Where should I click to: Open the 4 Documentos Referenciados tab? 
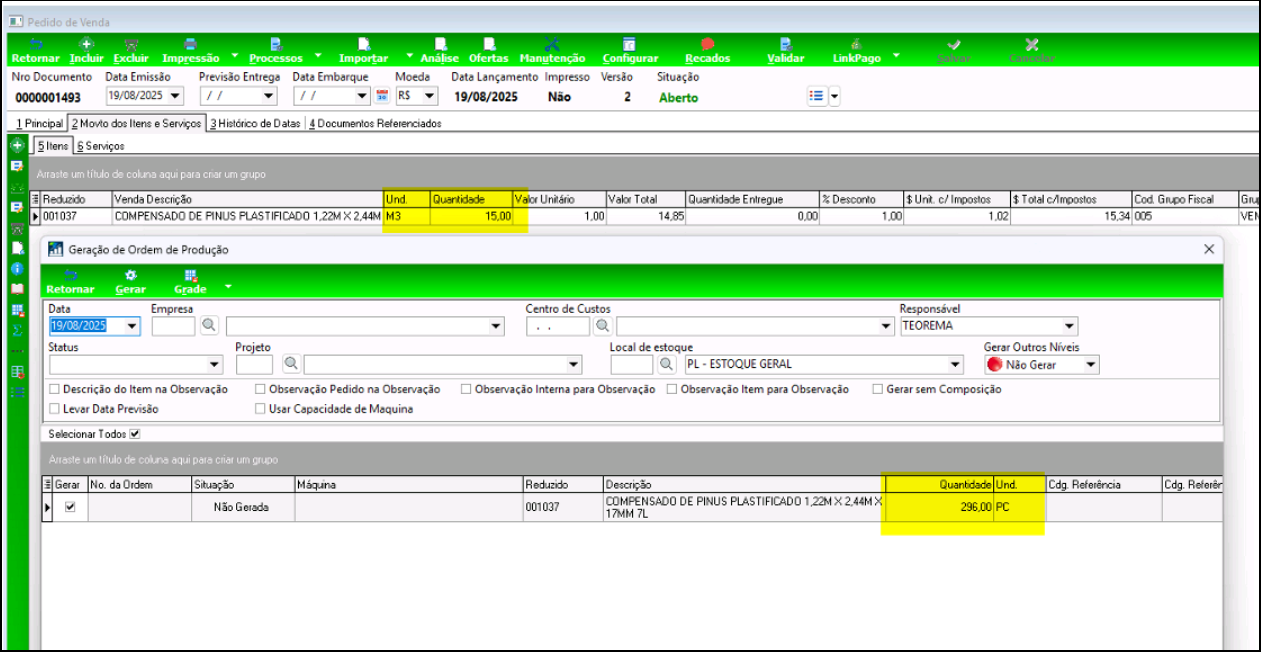(375, 124)
